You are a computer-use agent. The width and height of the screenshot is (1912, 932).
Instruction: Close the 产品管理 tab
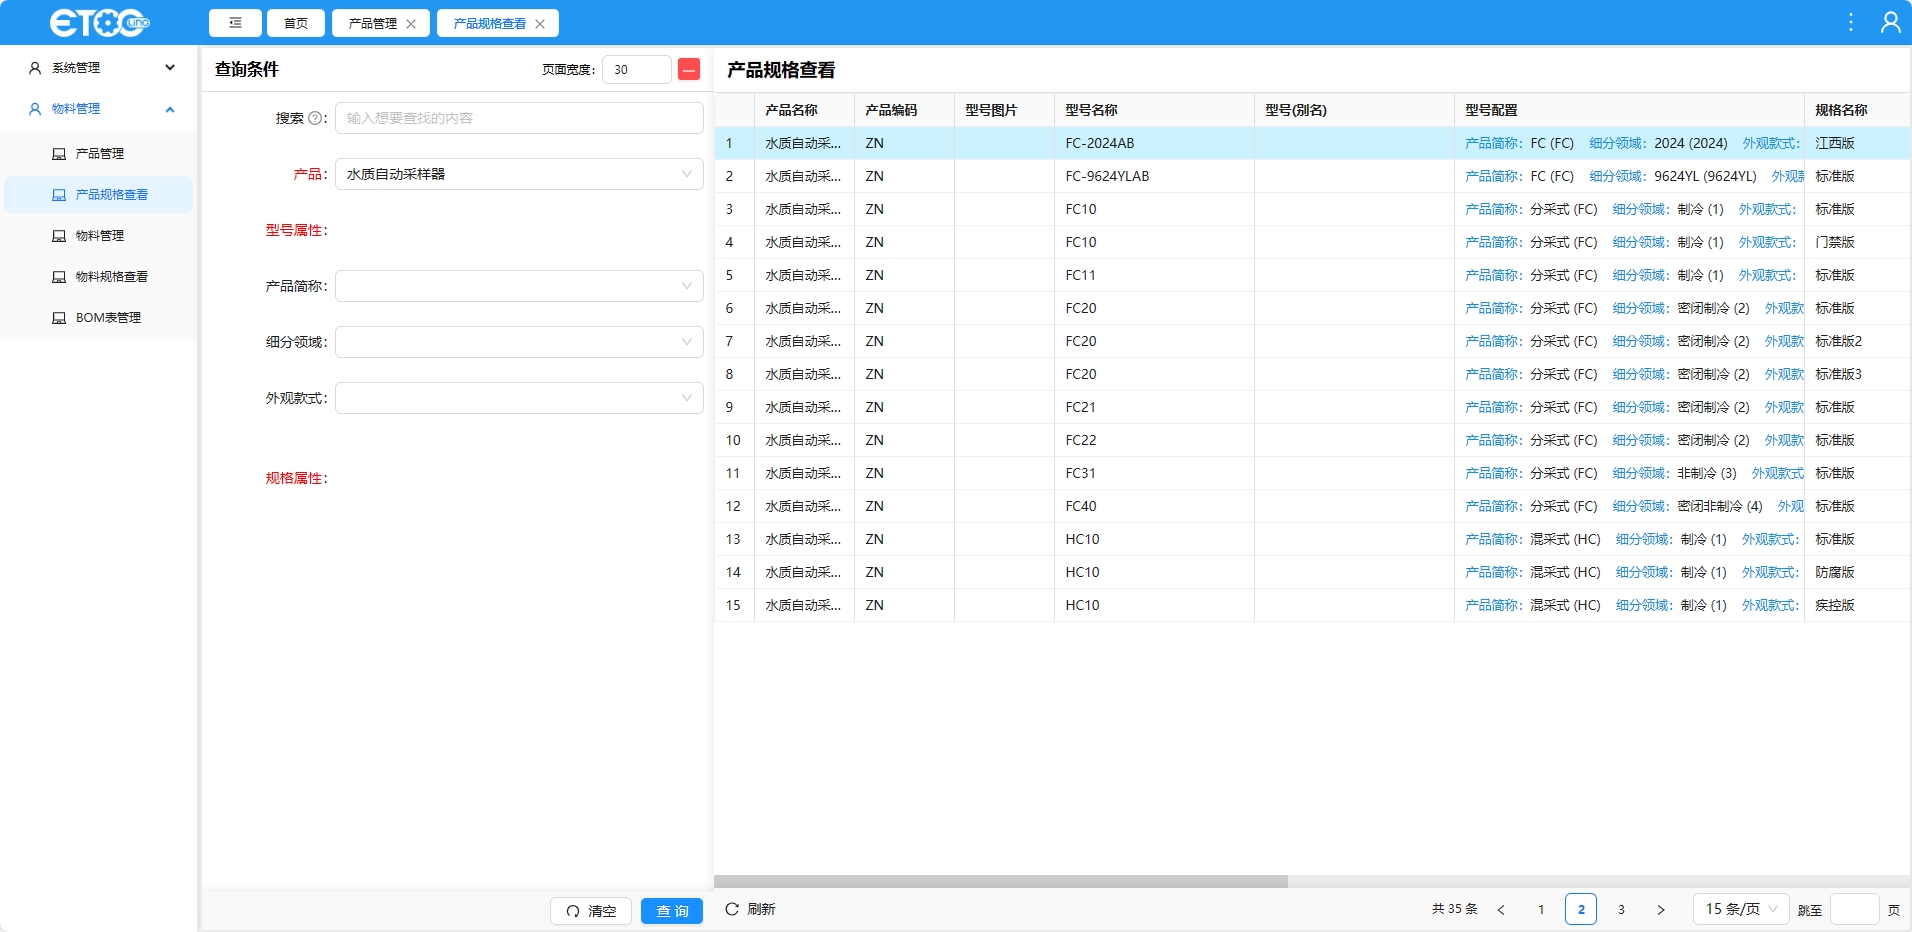pos(411,24)
